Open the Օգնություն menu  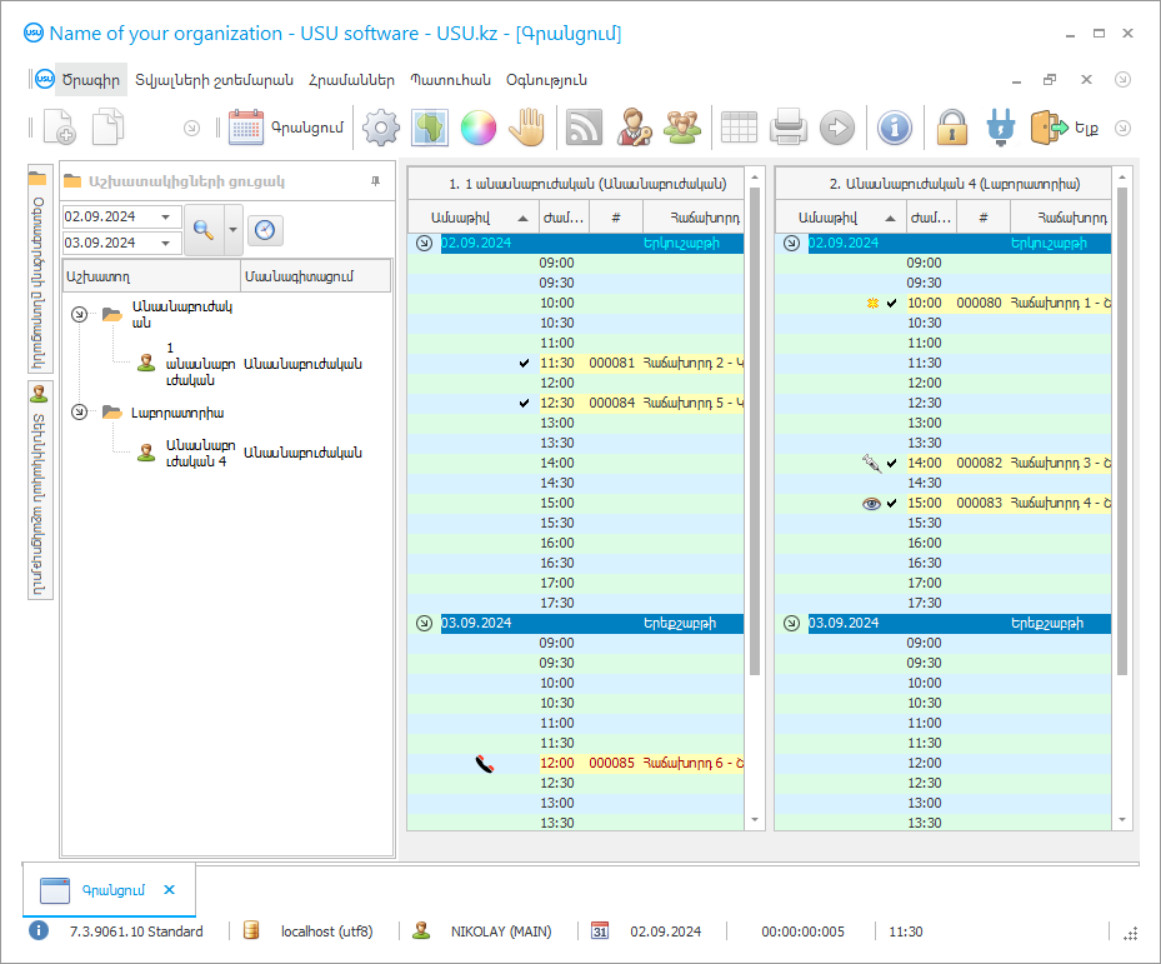(546, 80)
